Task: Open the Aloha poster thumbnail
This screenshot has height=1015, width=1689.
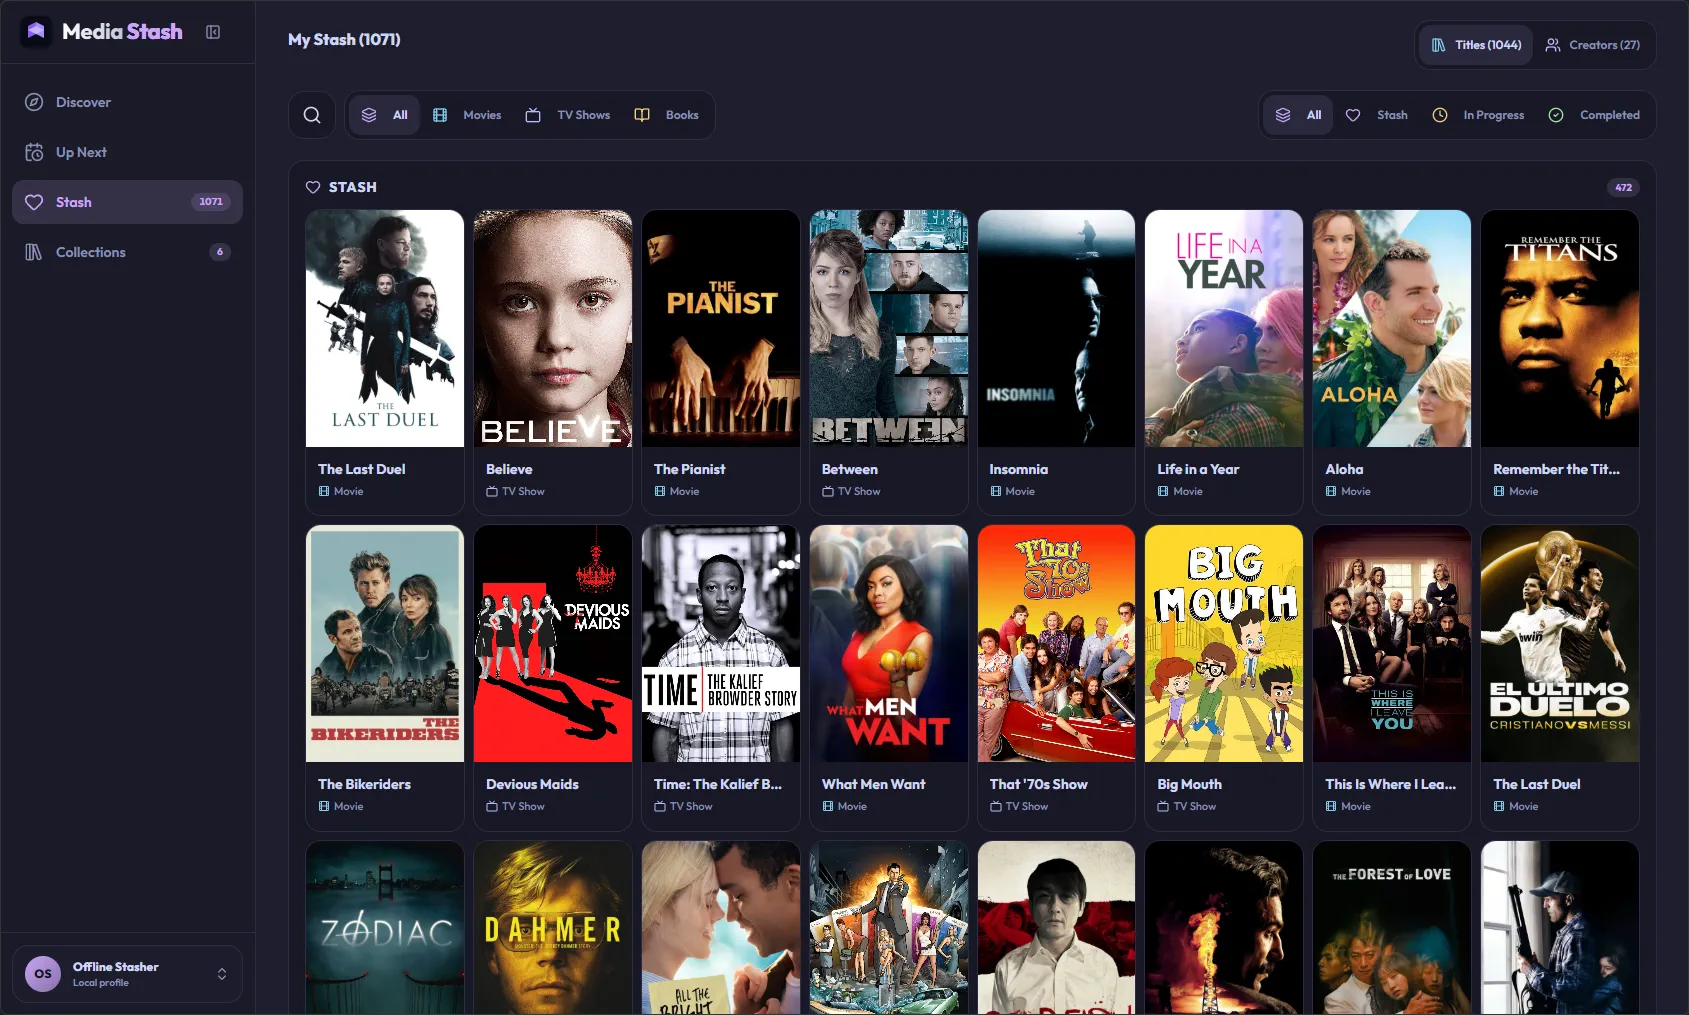Action: pos(1392,328)
